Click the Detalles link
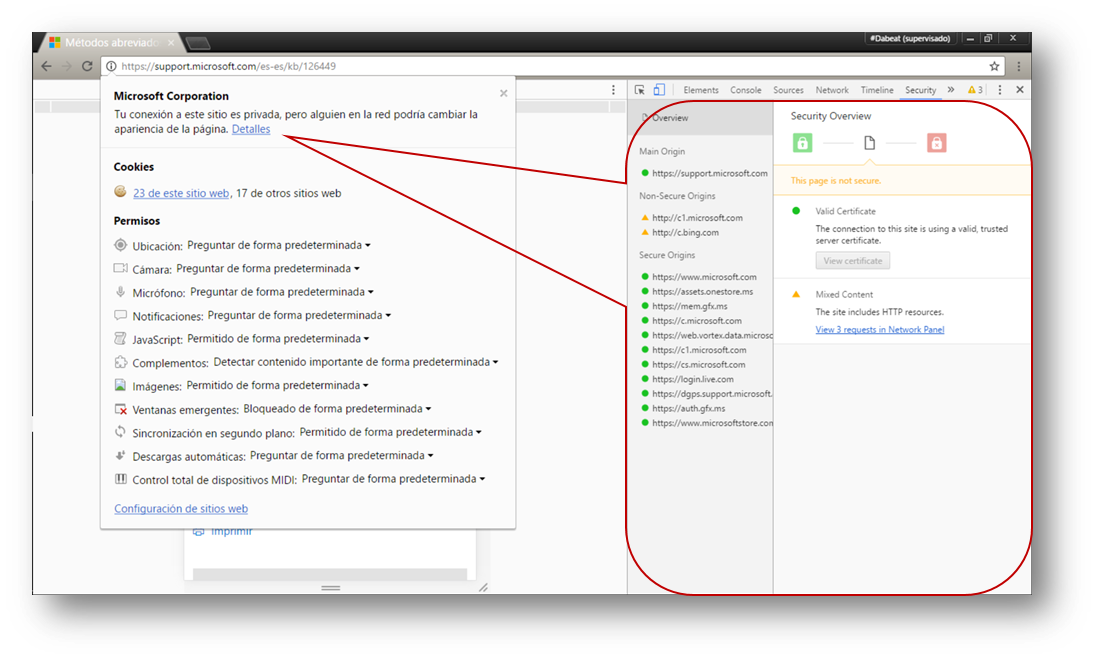 point(251,129)
